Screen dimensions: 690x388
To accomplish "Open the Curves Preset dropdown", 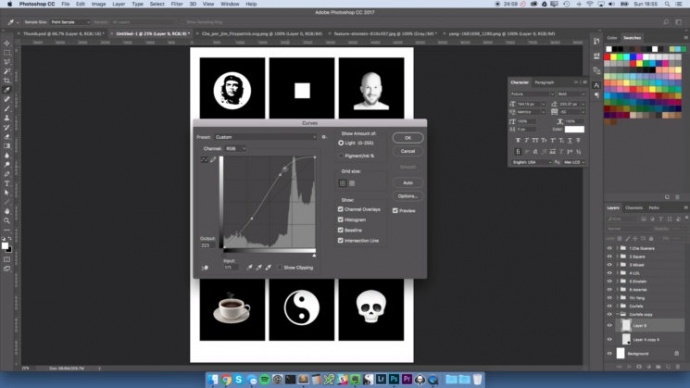I will click(265, 137).
